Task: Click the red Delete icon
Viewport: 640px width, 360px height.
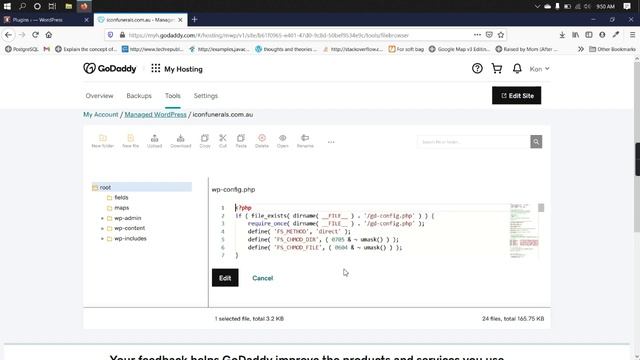Action: tap(262, 141)
